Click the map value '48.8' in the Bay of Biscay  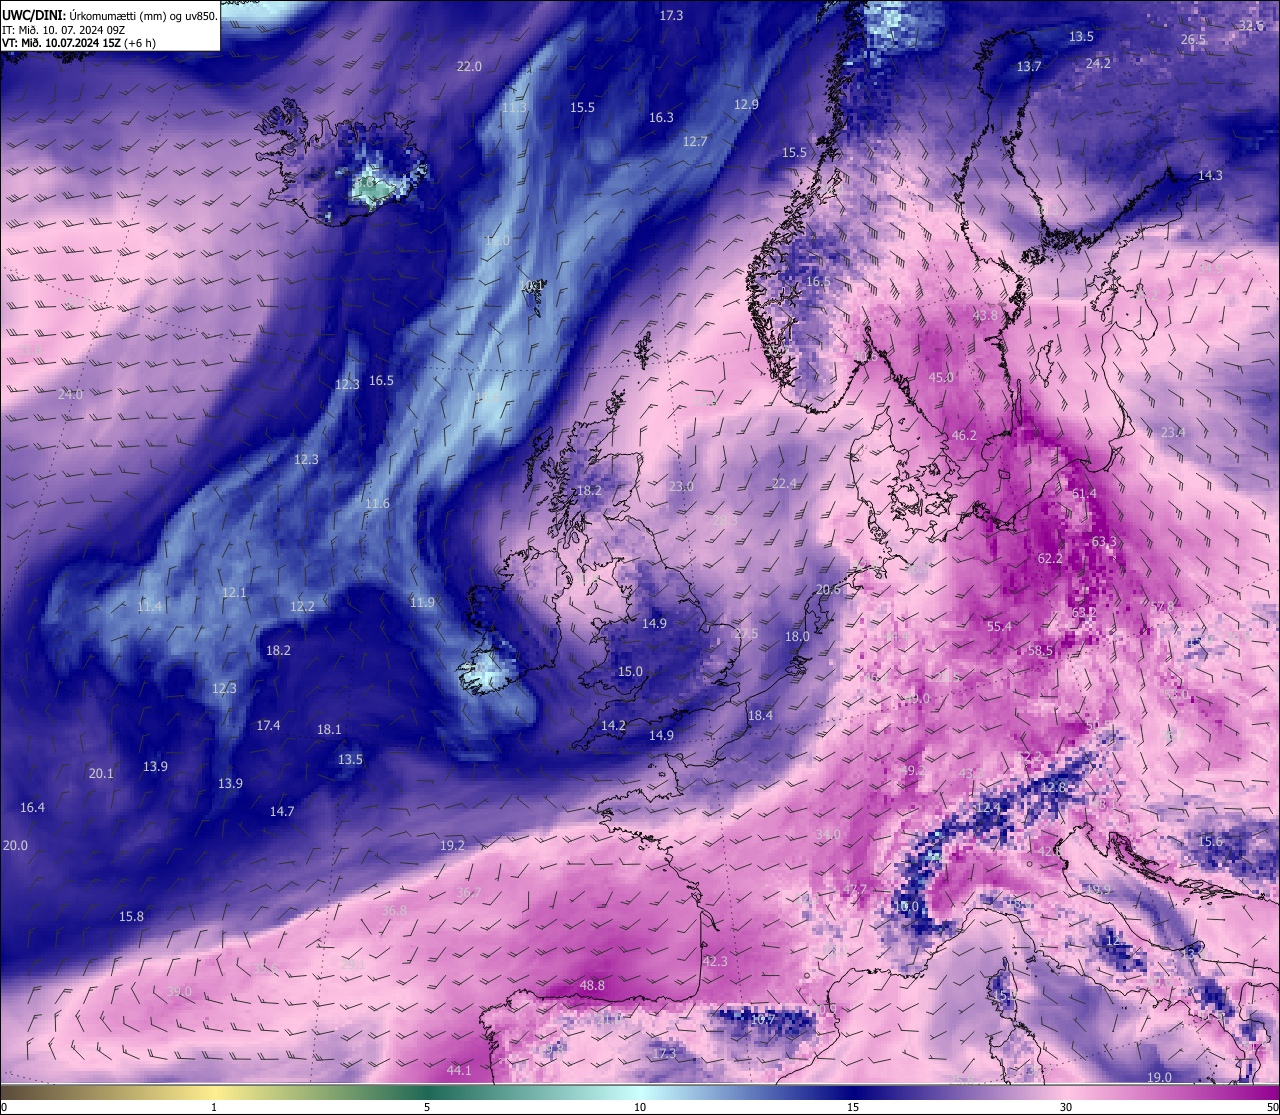click(592, 986)
